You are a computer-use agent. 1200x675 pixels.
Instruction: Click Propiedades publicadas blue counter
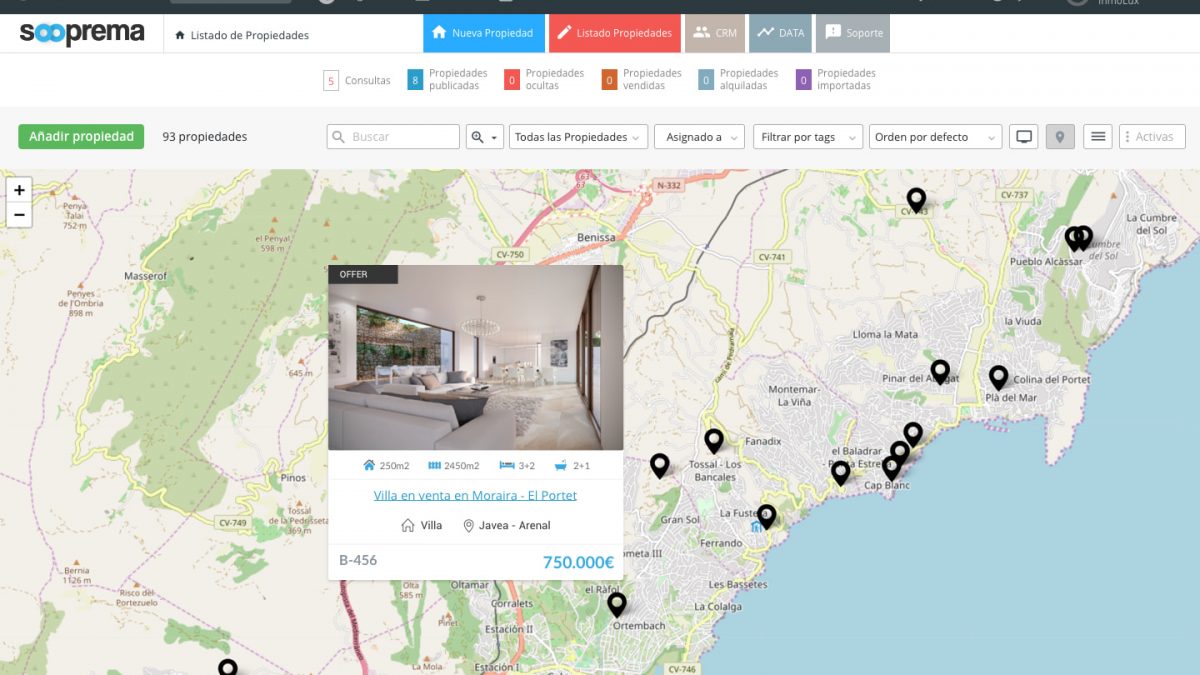(x=415, y=80)
